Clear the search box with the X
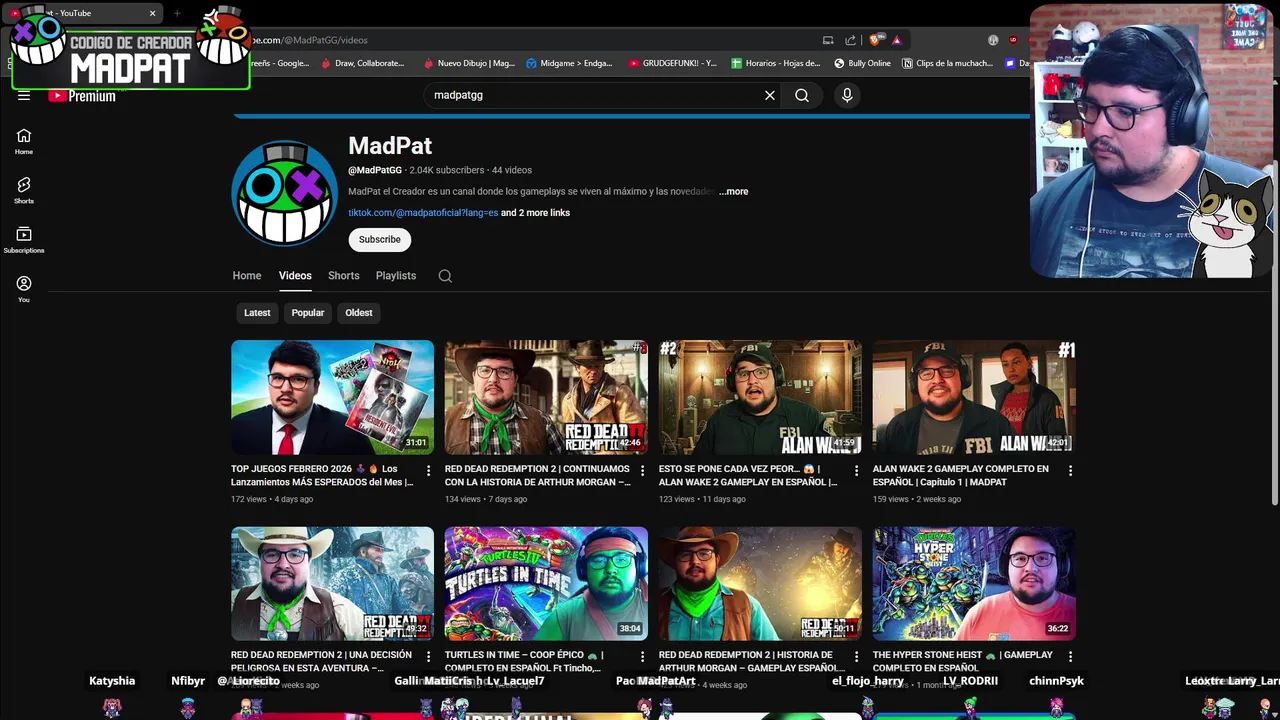 coord(770,95)
